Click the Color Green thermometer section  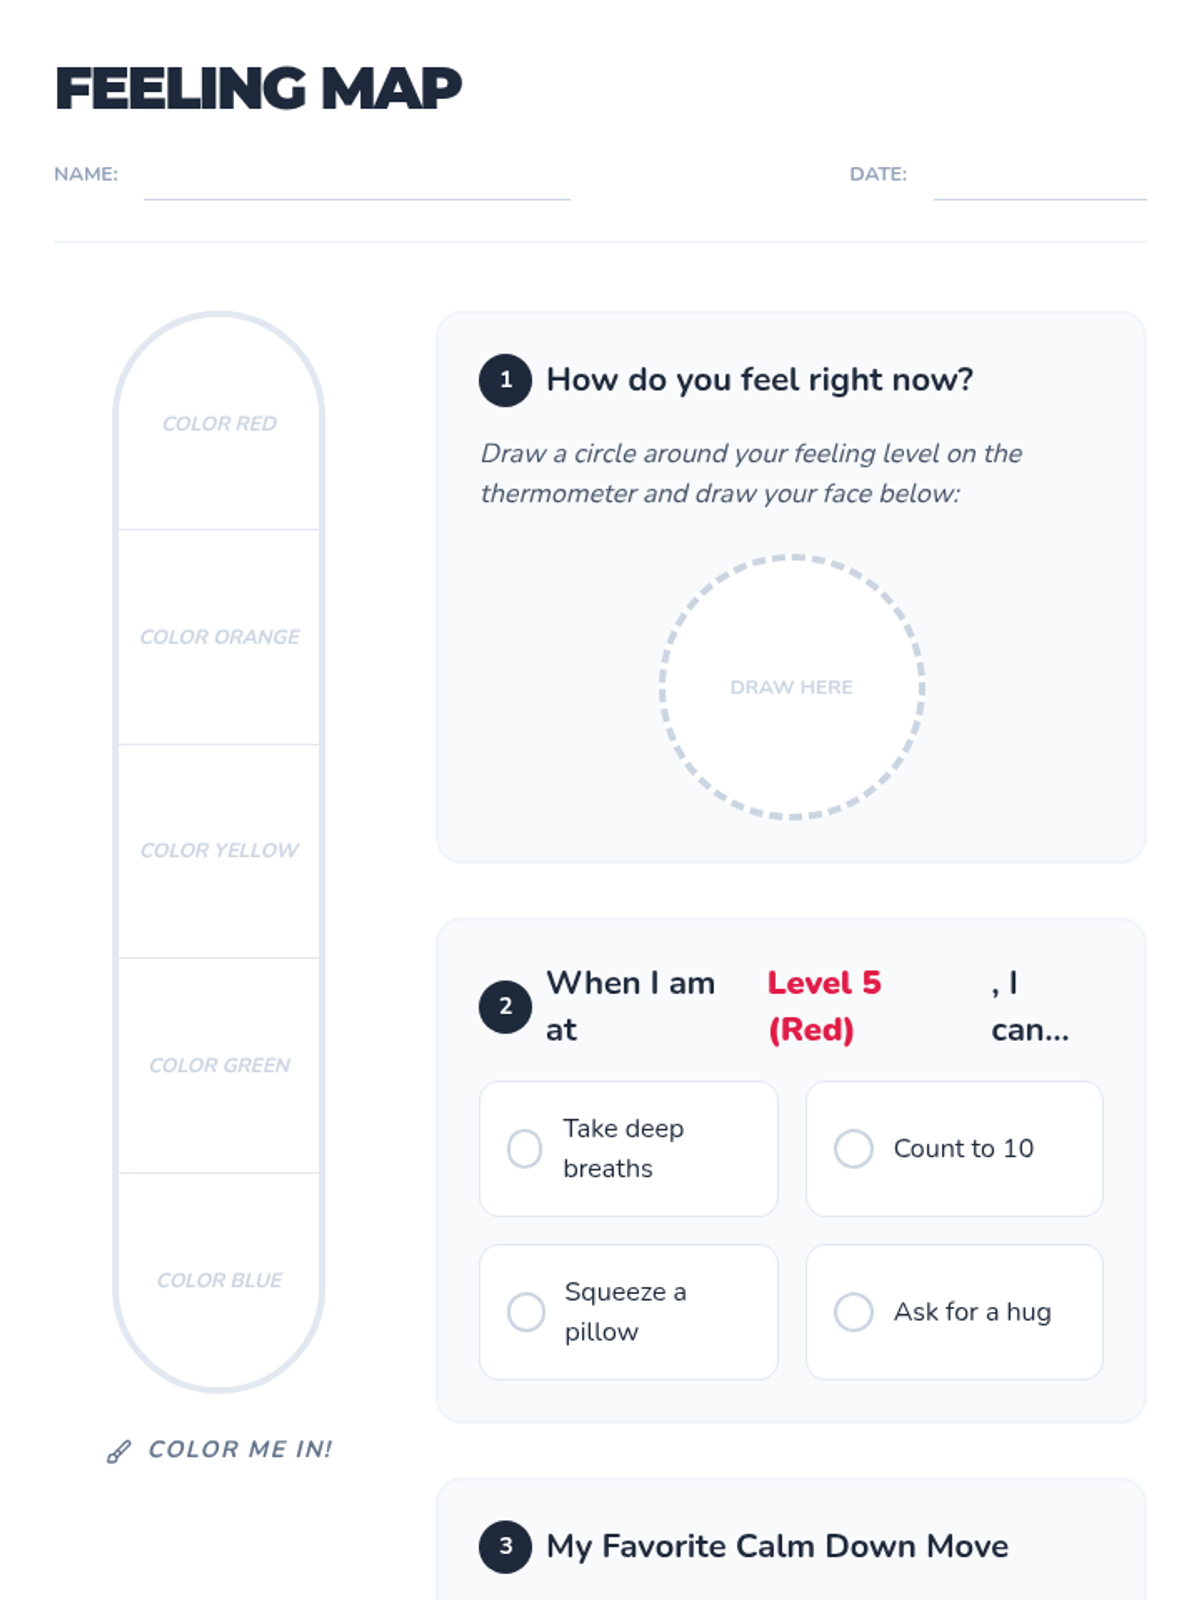[219, 1066]
